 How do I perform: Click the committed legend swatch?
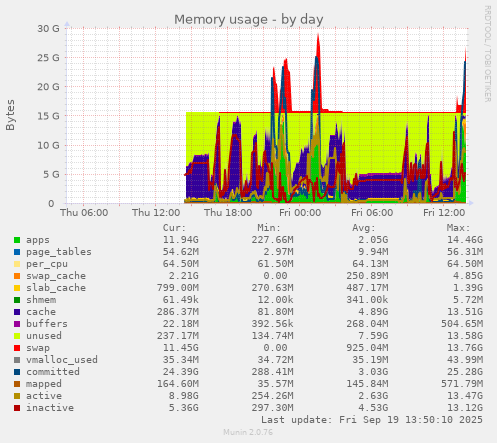(17, 372)
